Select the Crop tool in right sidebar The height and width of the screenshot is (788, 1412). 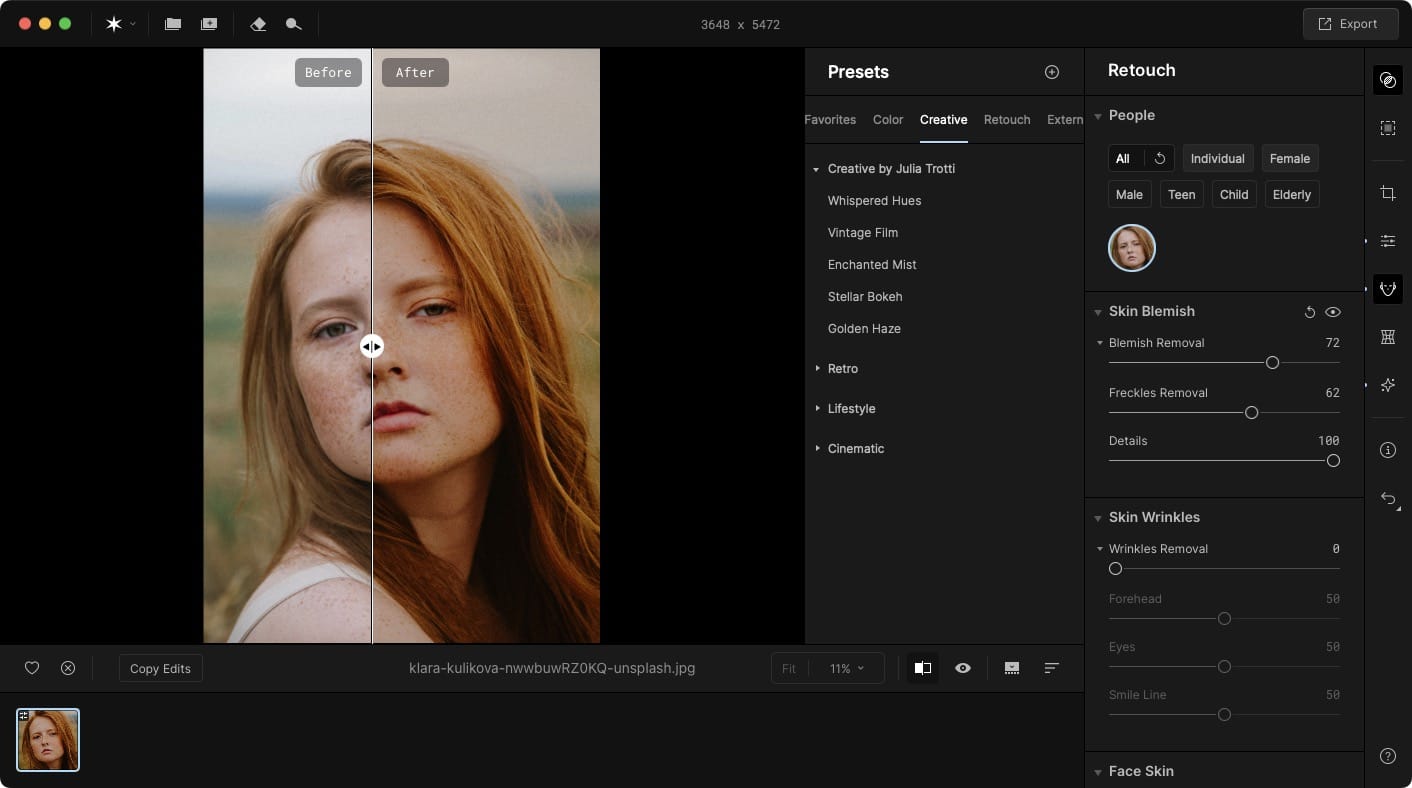tap(1387, 193)
